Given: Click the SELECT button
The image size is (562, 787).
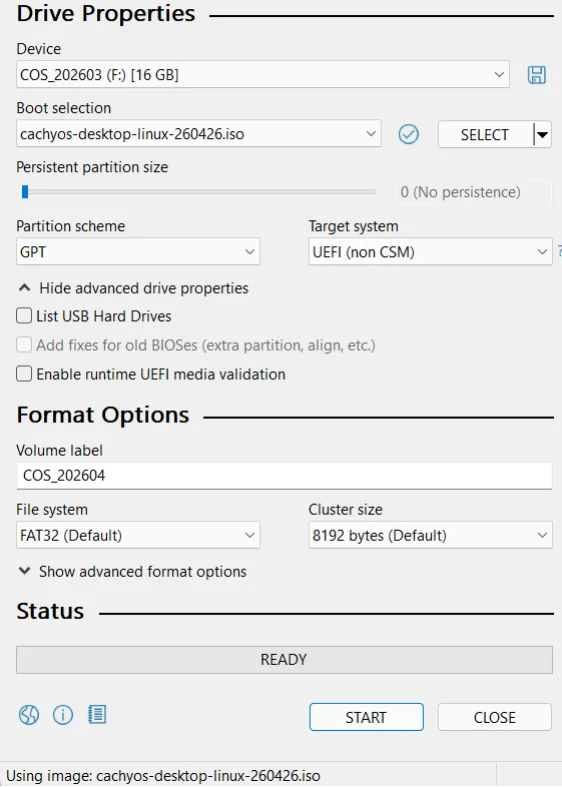Looking at the screenshot, I should [x=485, y=135].
